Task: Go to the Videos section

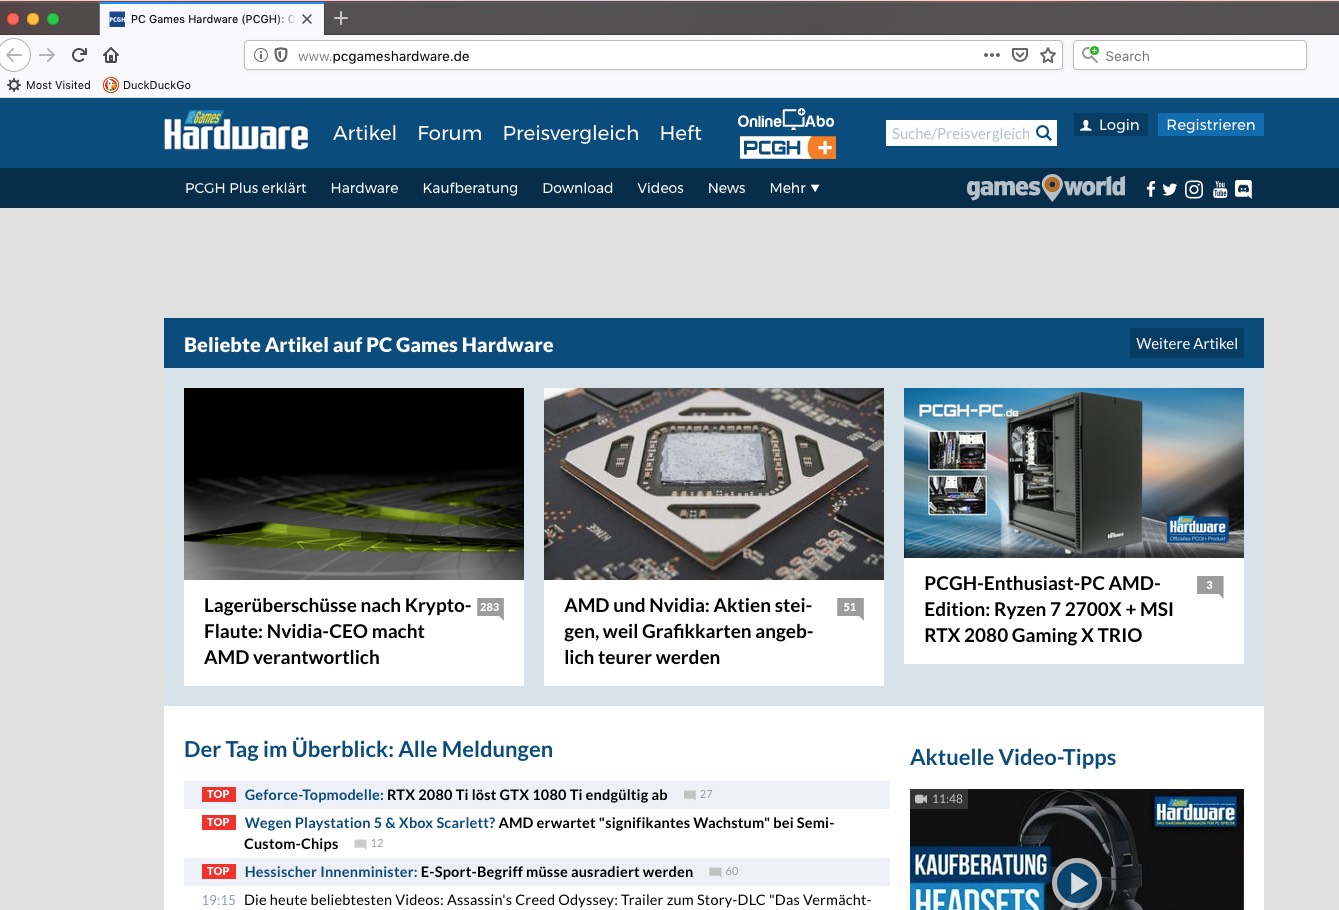Action: 661,188
